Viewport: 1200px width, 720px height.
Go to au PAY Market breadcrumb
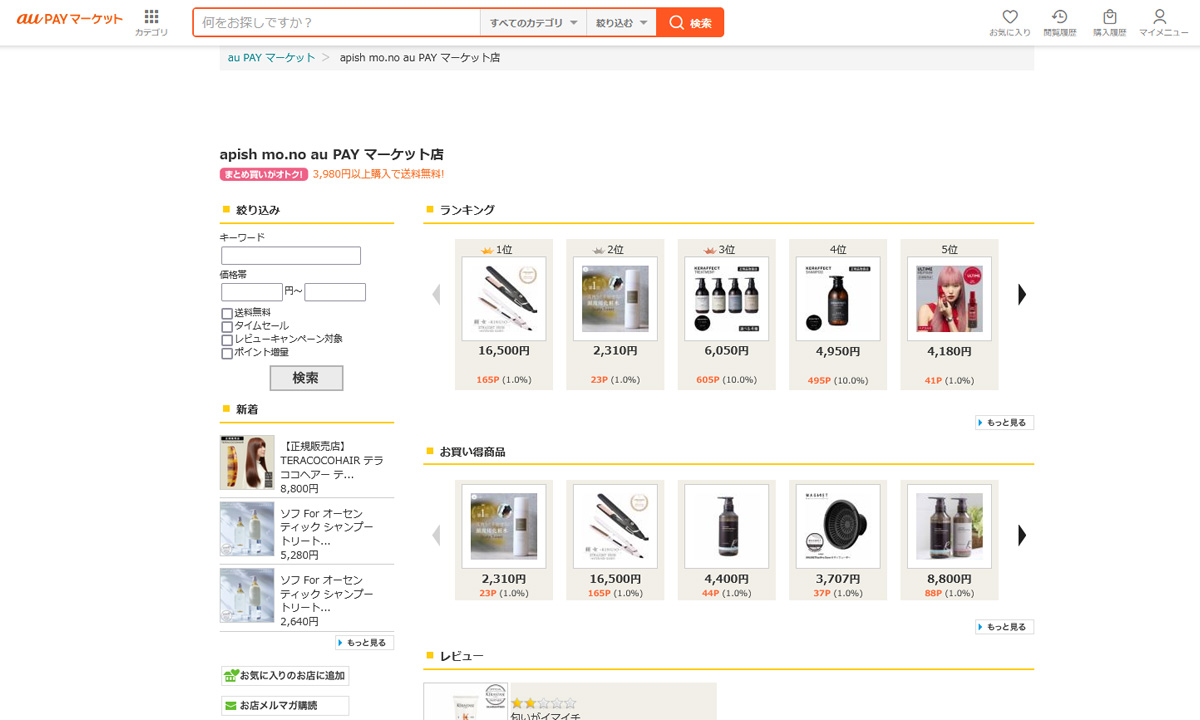[271, 58]
